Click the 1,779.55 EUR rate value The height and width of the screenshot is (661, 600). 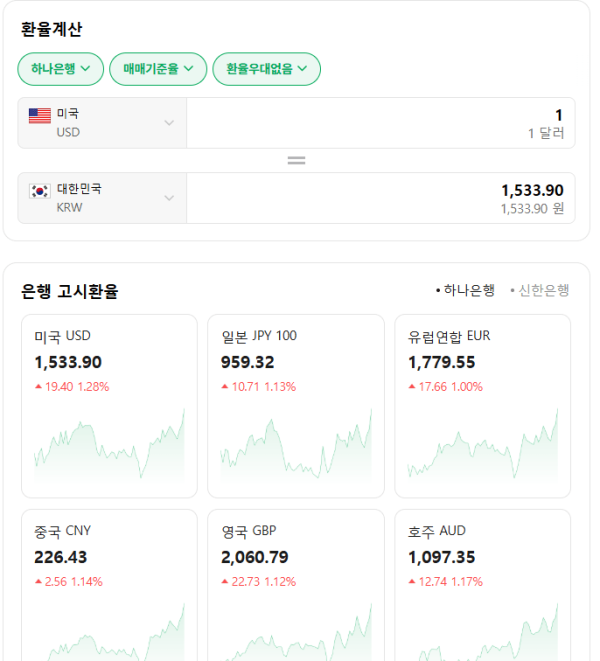441,363
